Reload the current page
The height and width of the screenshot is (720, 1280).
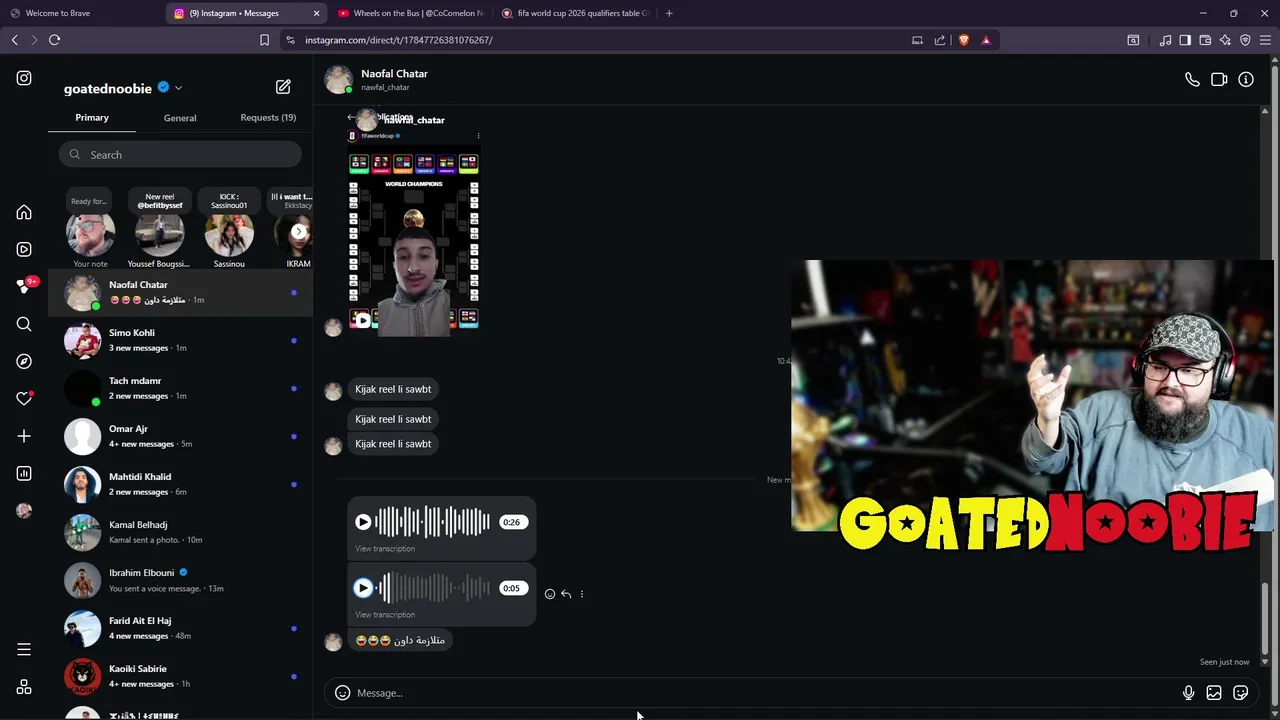tap(55, 40)
